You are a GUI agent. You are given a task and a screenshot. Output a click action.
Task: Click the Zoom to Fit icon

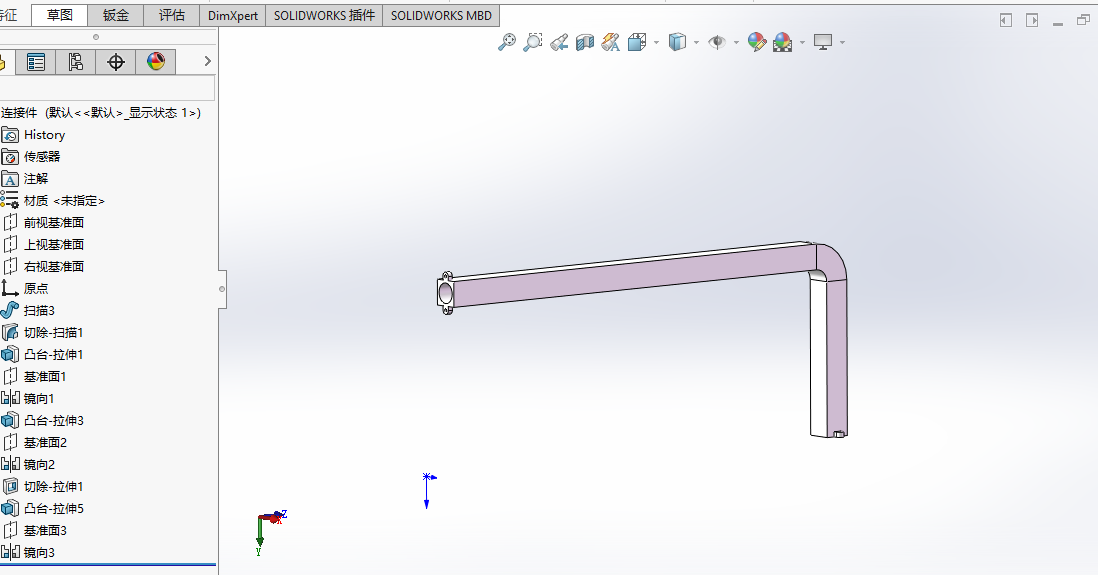coord(507,42)
